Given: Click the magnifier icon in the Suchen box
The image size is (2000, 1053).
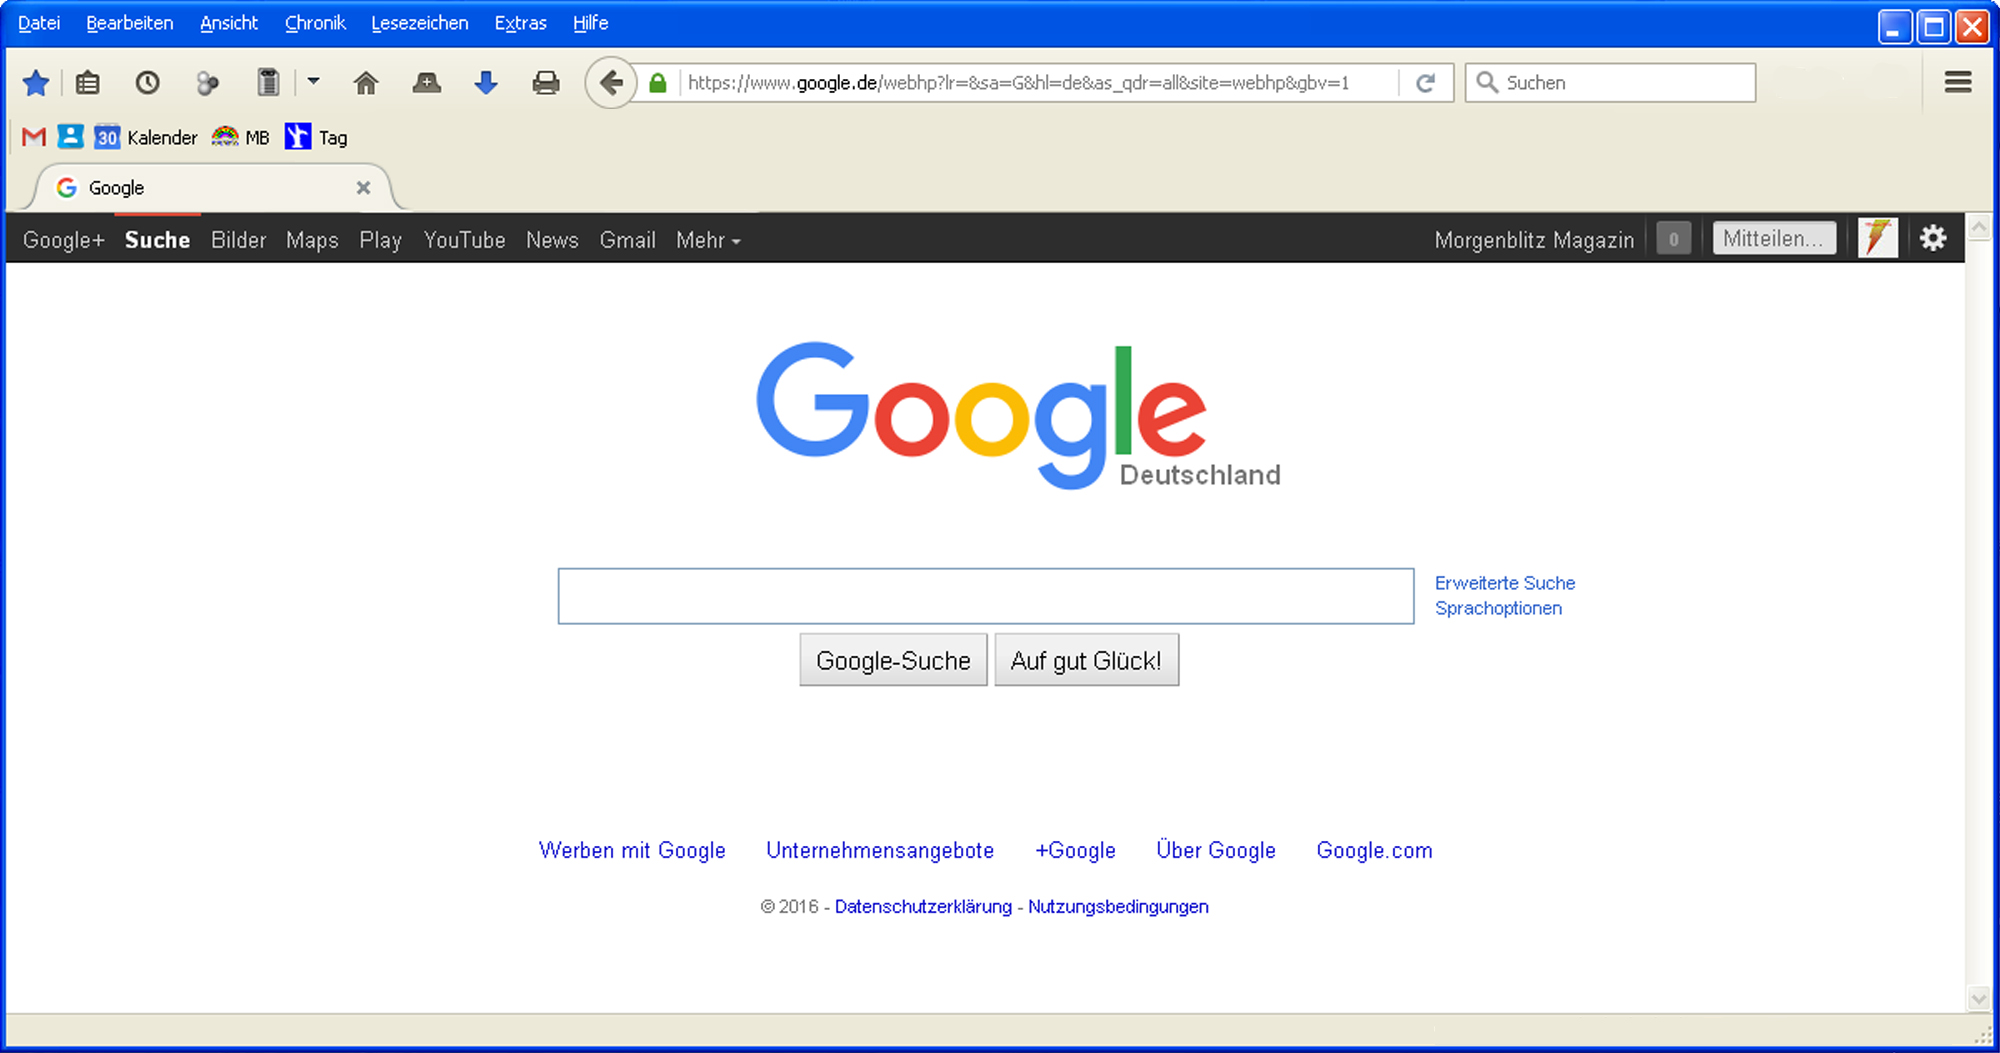Looking at the screenshot, I should pyautogui.click(x=1487, y=82).
